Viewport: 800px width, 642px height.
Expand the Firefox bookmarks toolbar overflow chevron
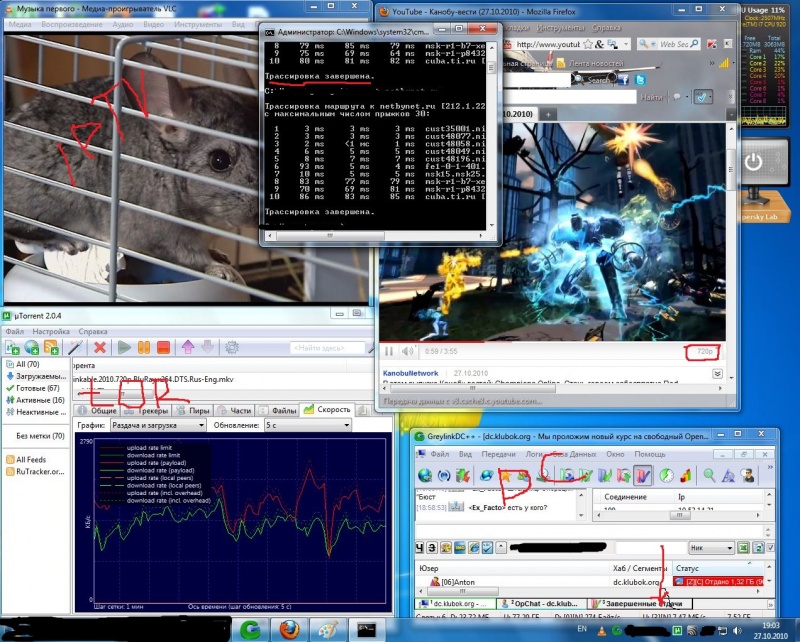(712, 63)
